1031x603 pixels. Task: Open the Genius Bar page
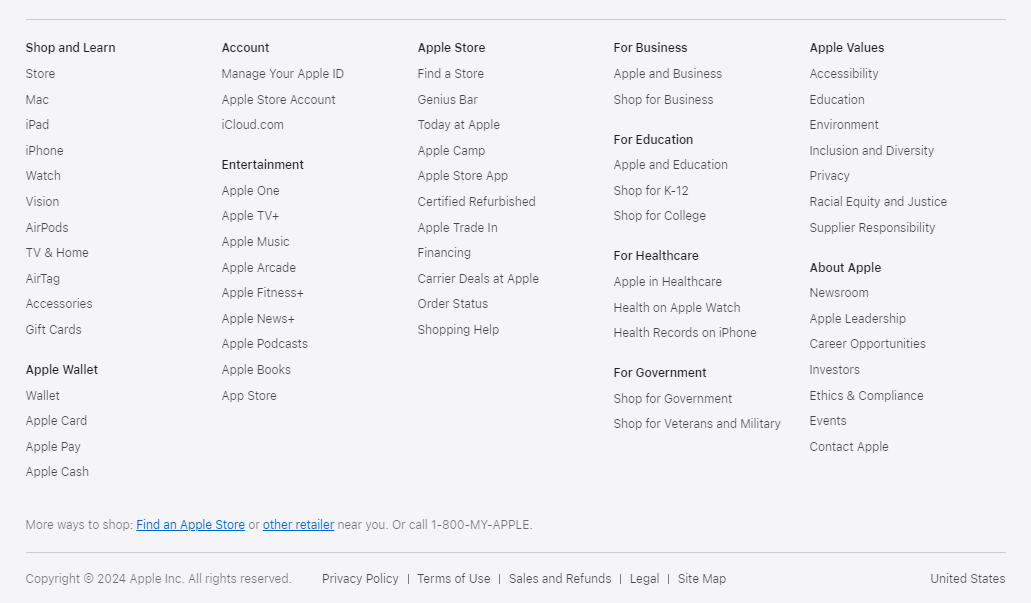tap(447, 100)
